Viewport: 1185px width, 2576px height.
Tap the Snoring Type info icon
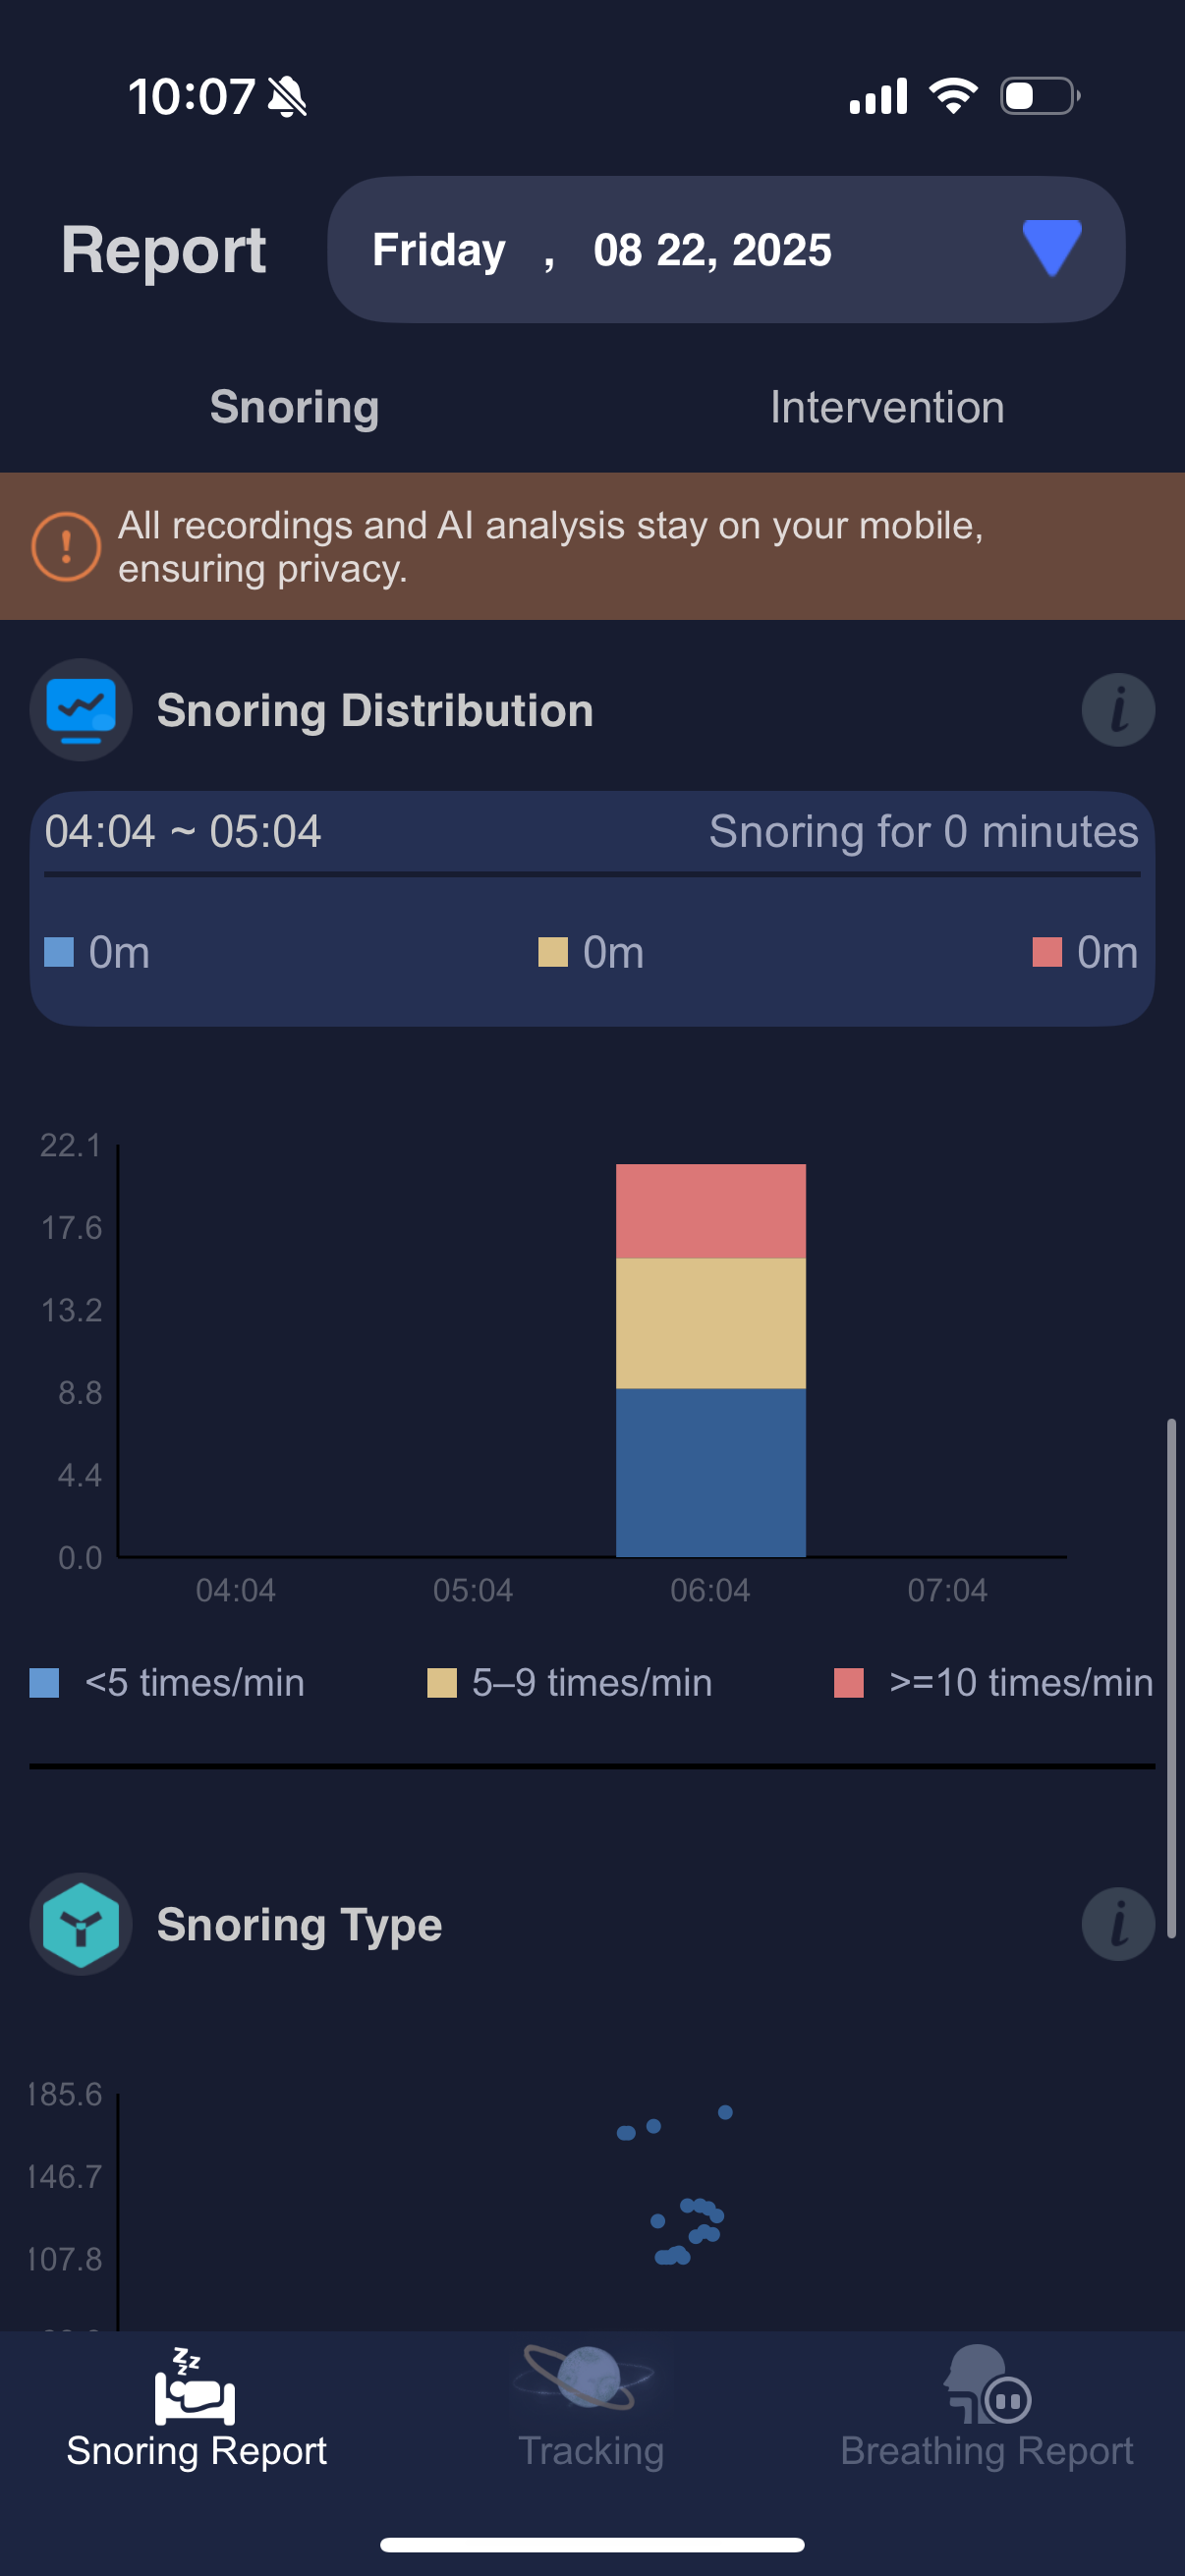click(1117, 1924)
